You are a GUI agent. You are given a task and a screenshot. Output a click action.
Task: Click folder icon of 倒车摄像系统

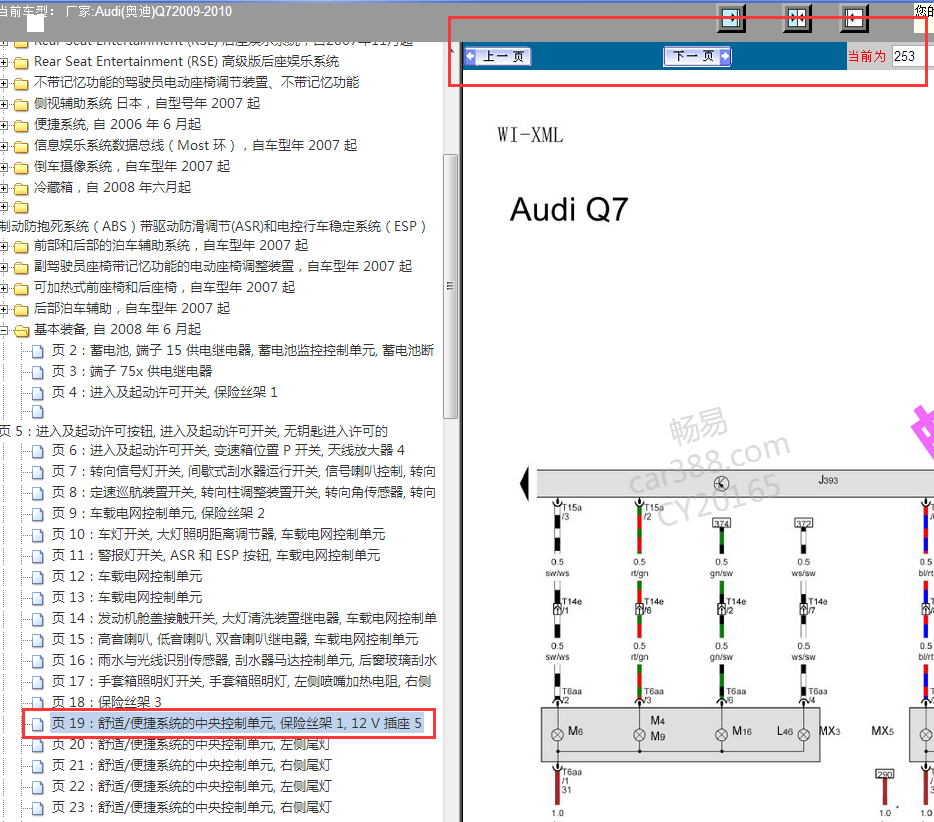point(21,167)
